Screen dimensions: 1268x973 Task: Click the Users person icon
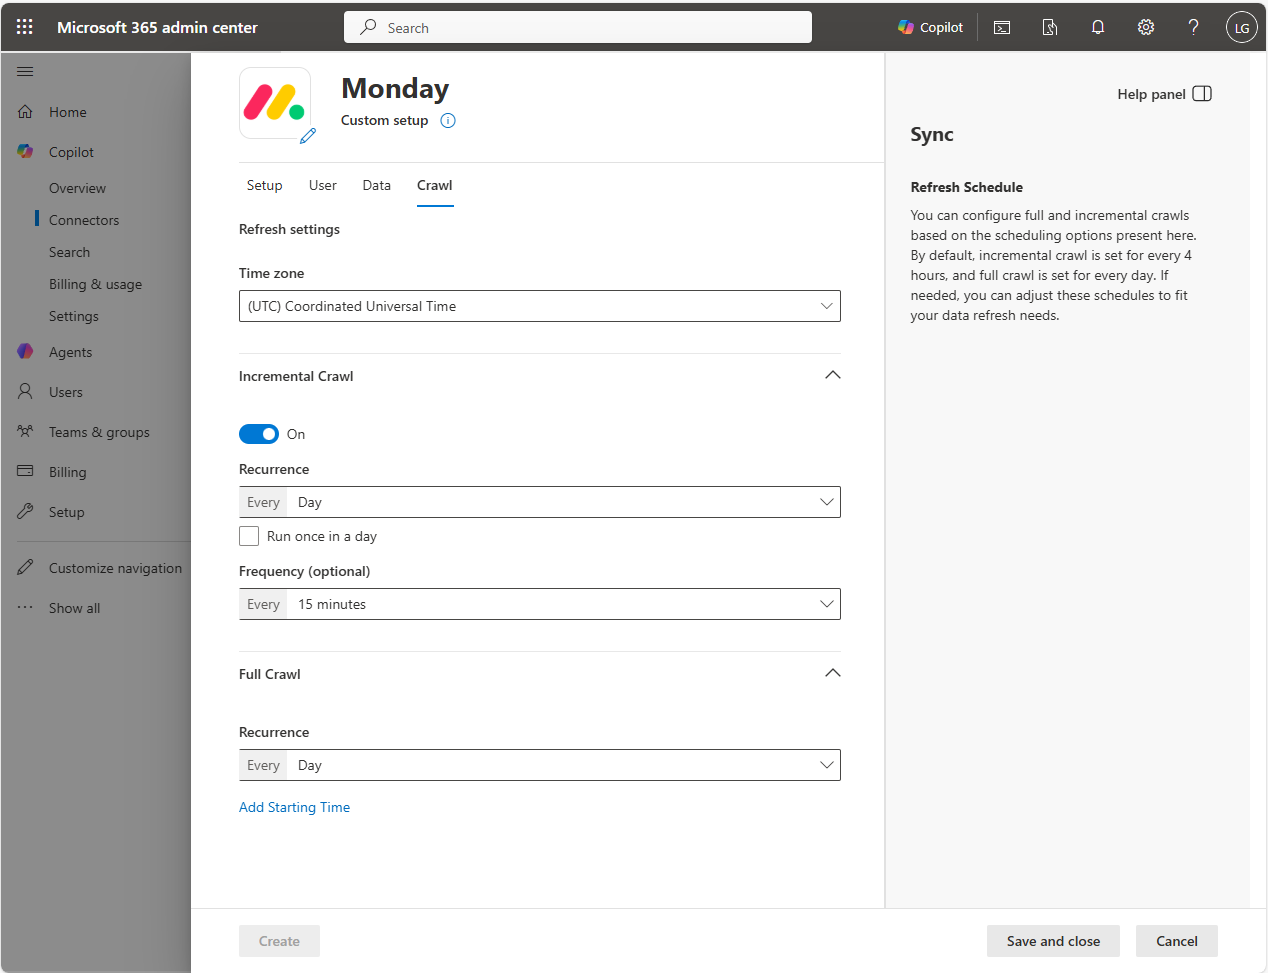click(x=25, y=392)
